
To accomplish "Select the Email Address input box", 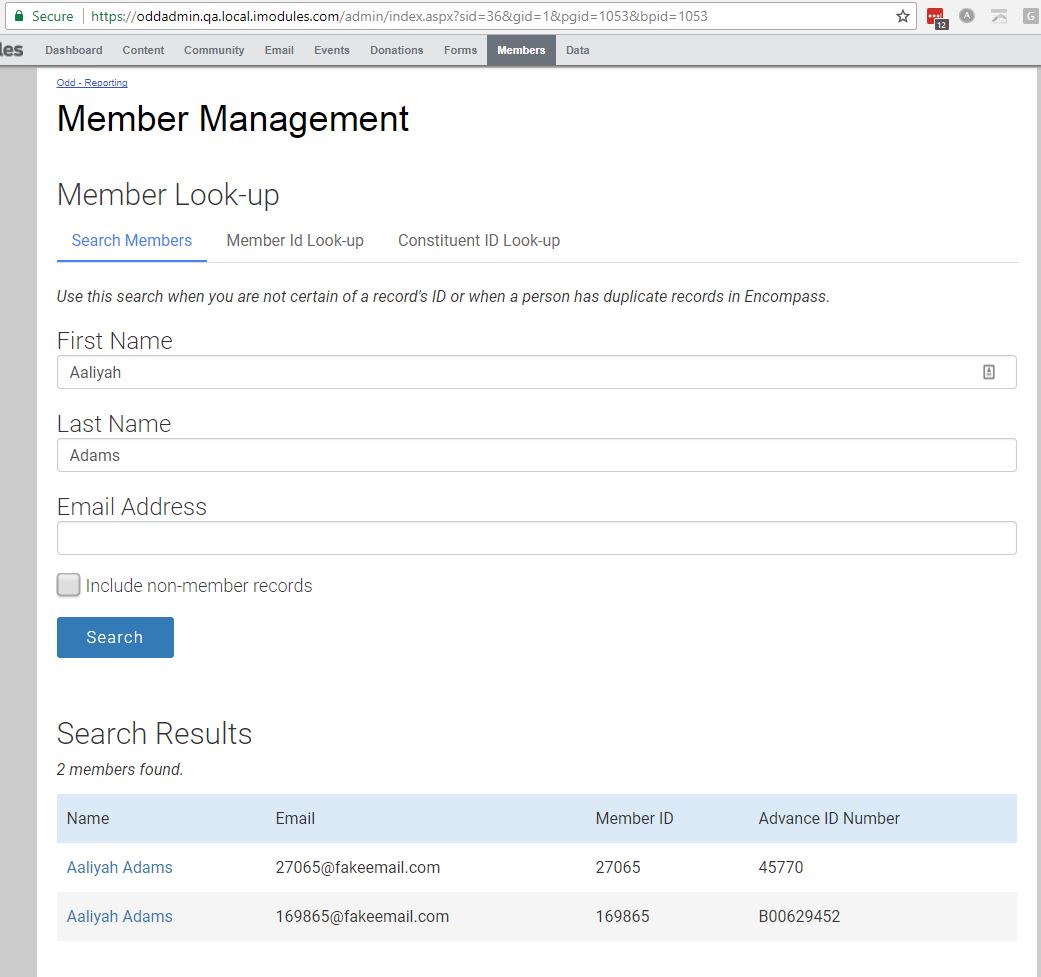I will click(536, 538).
